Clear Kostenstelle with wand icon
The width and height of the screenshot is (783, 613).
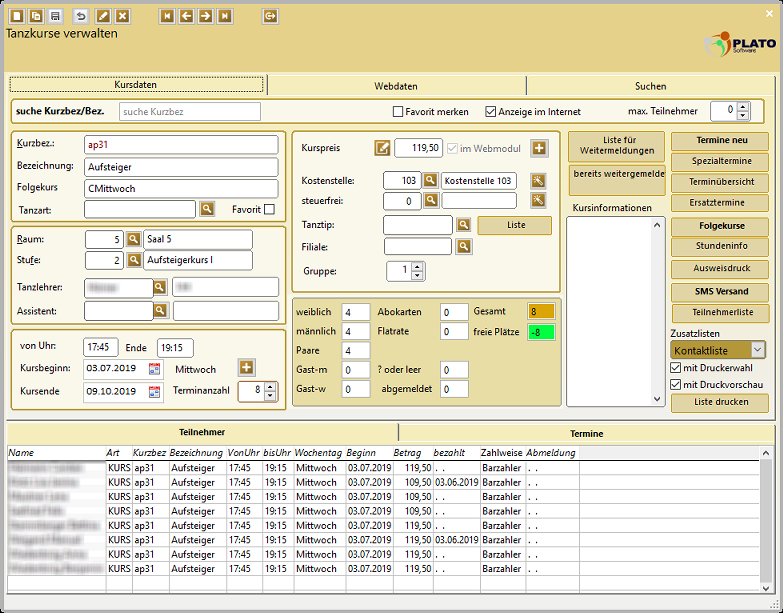click(538, 181)
